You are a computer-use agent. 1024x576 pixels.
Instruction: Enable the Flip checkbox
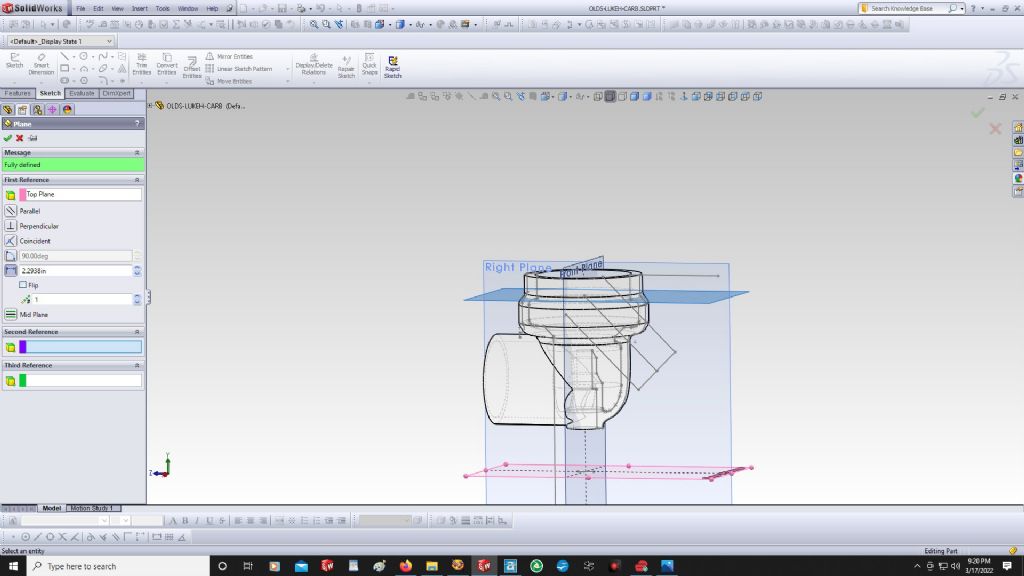click(23, 285)
